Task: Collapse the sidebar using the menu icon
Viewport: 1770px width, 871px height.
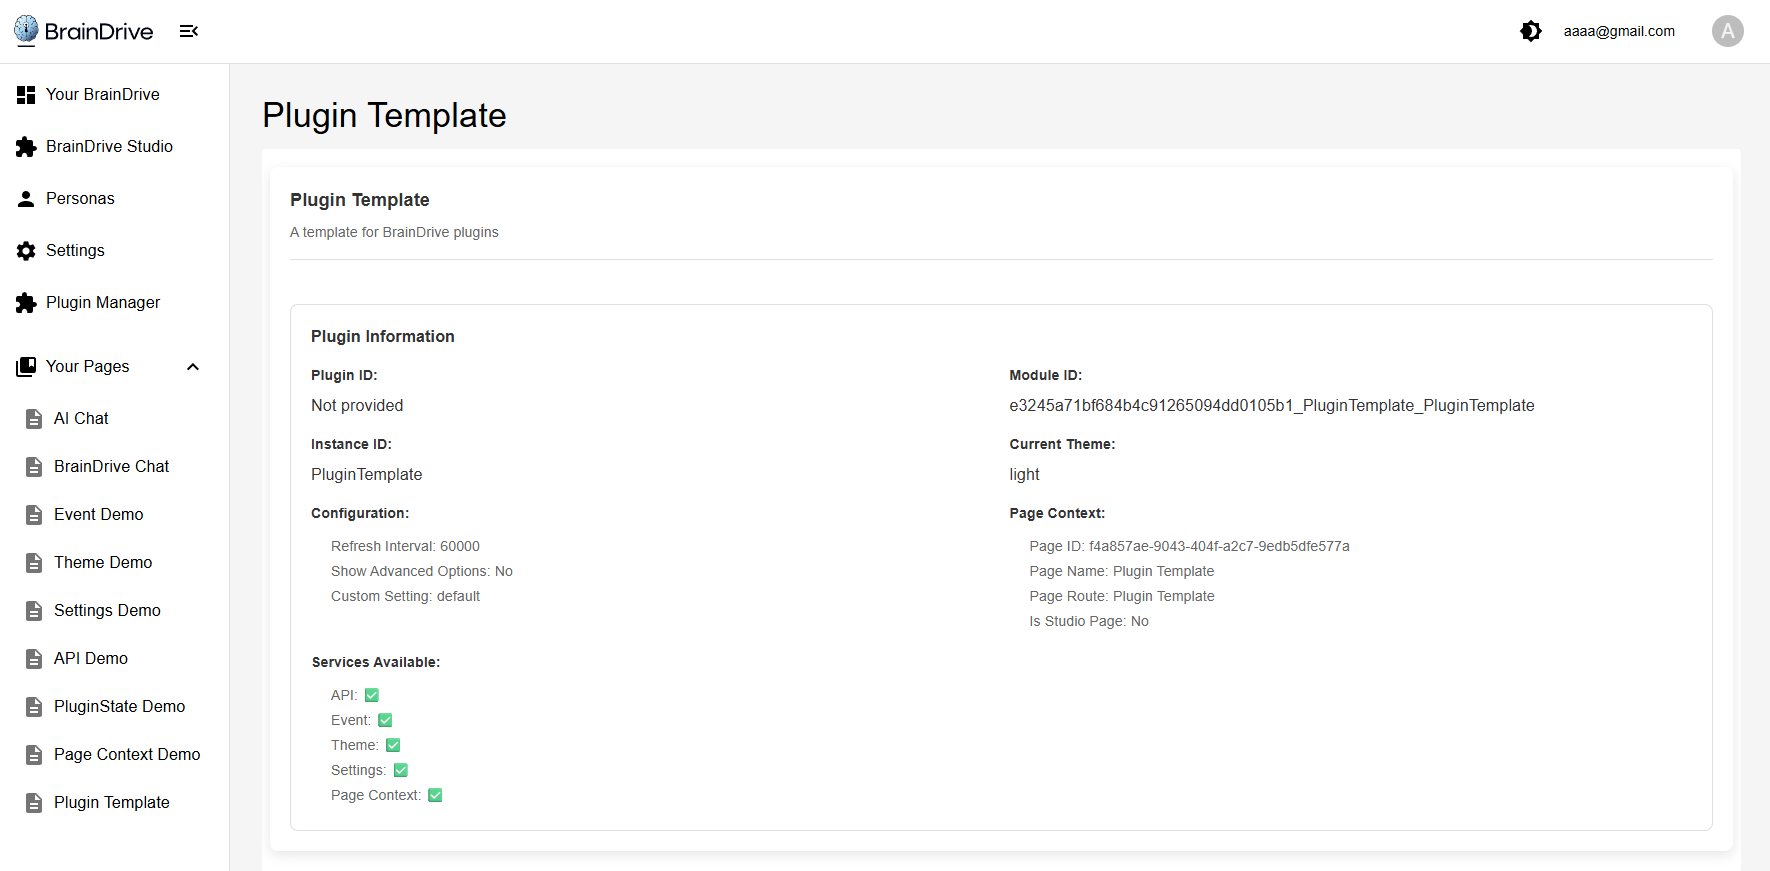Action: [x=189, y=31]
